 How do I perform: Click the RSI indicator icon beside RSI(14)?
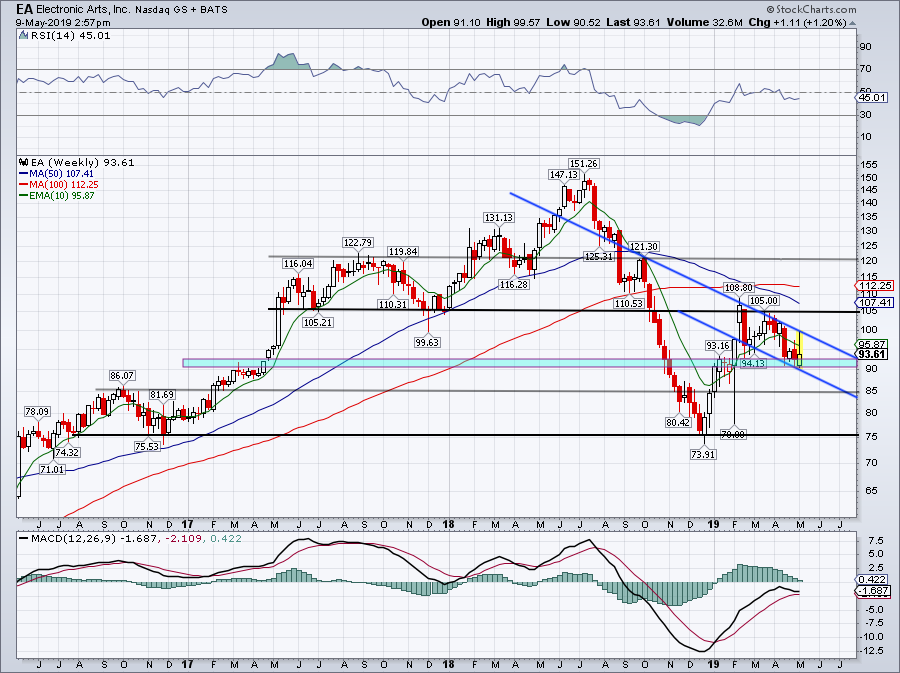[x=23, y=35]
